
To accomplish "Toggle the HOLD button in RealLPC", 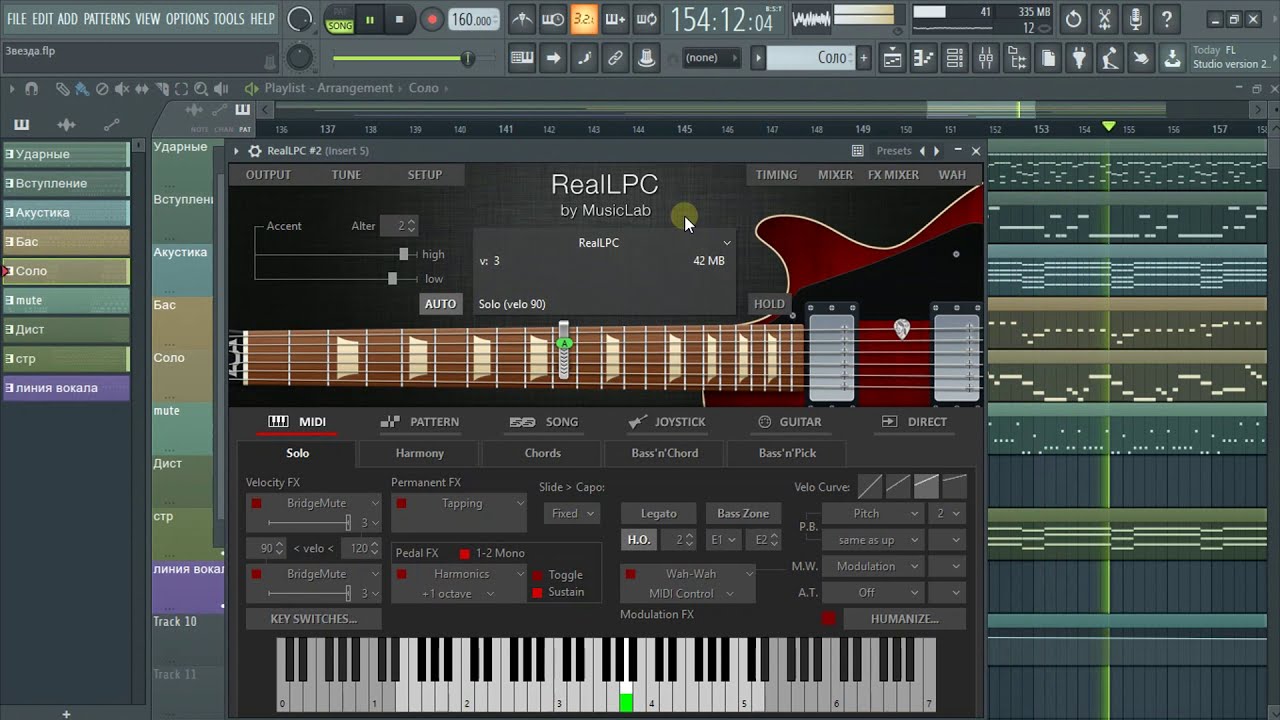I will pyautogui.click(x=769, y=304).
